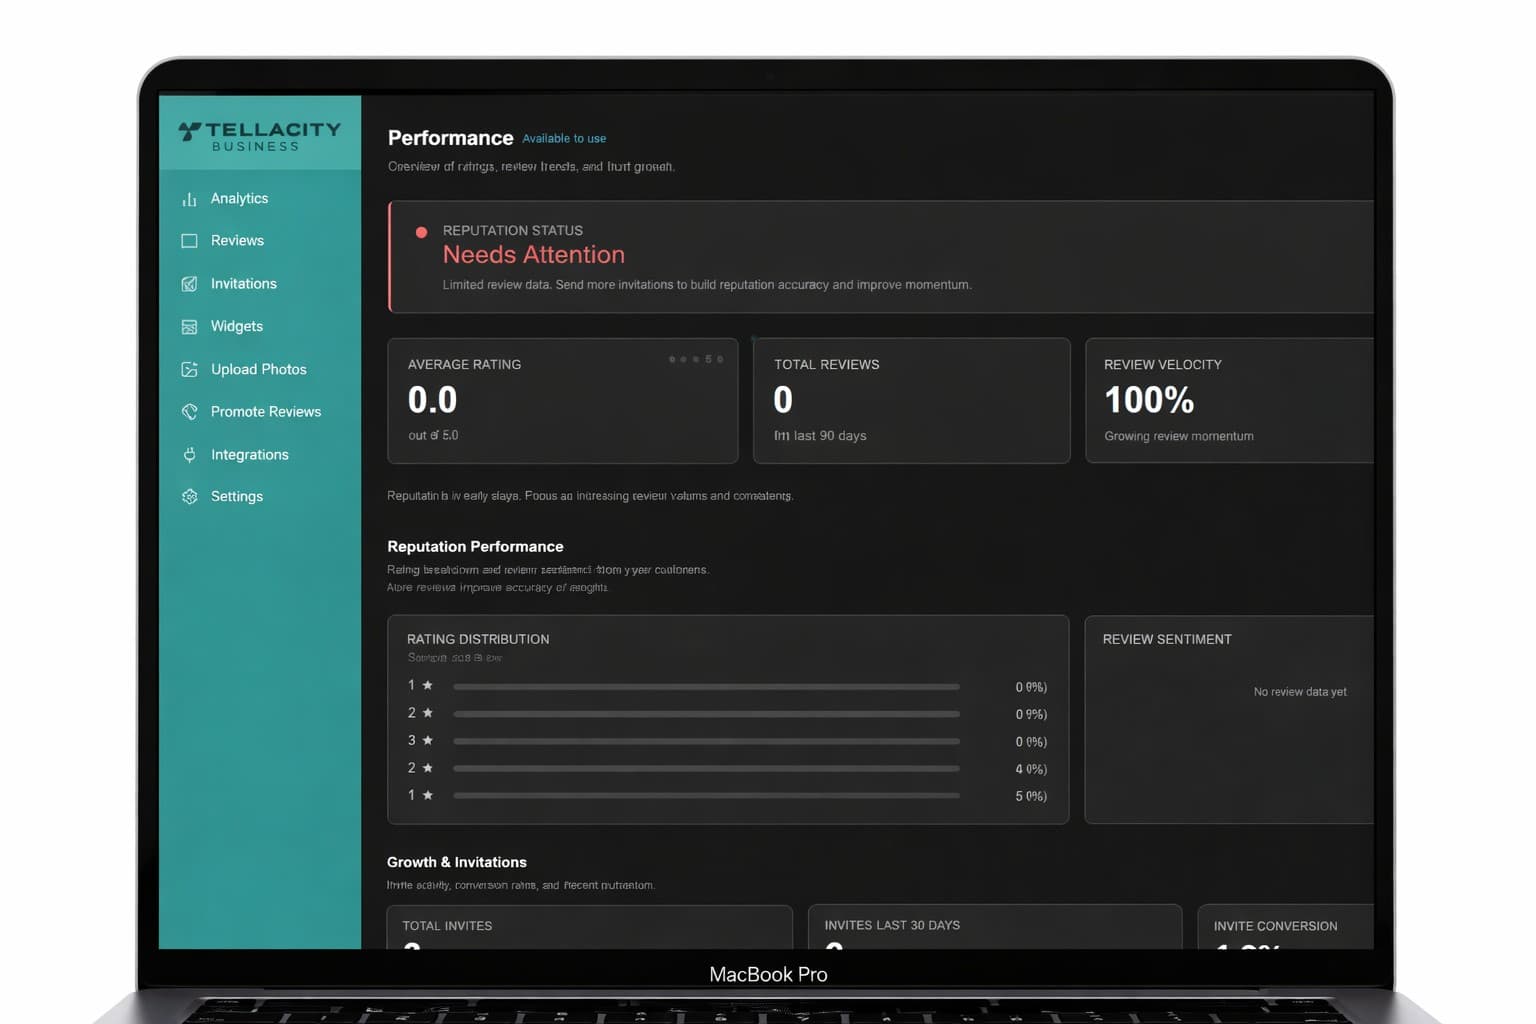Viewport: 1536px width, 1024px height.
Task: Click the 'Limited review data' description line
Action: (707, 285)
